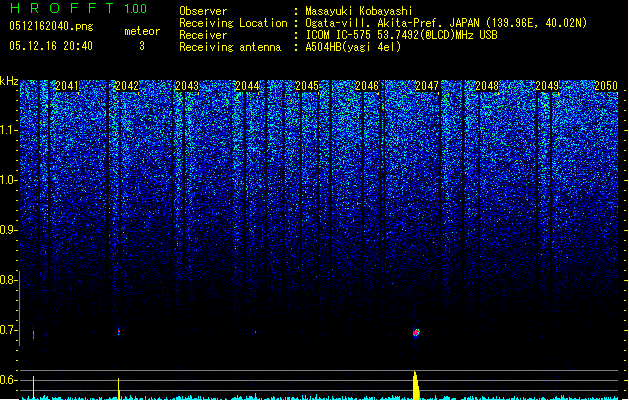Click the bright red meteor echo below 2047
629x400 pixels.
(416, 332)
